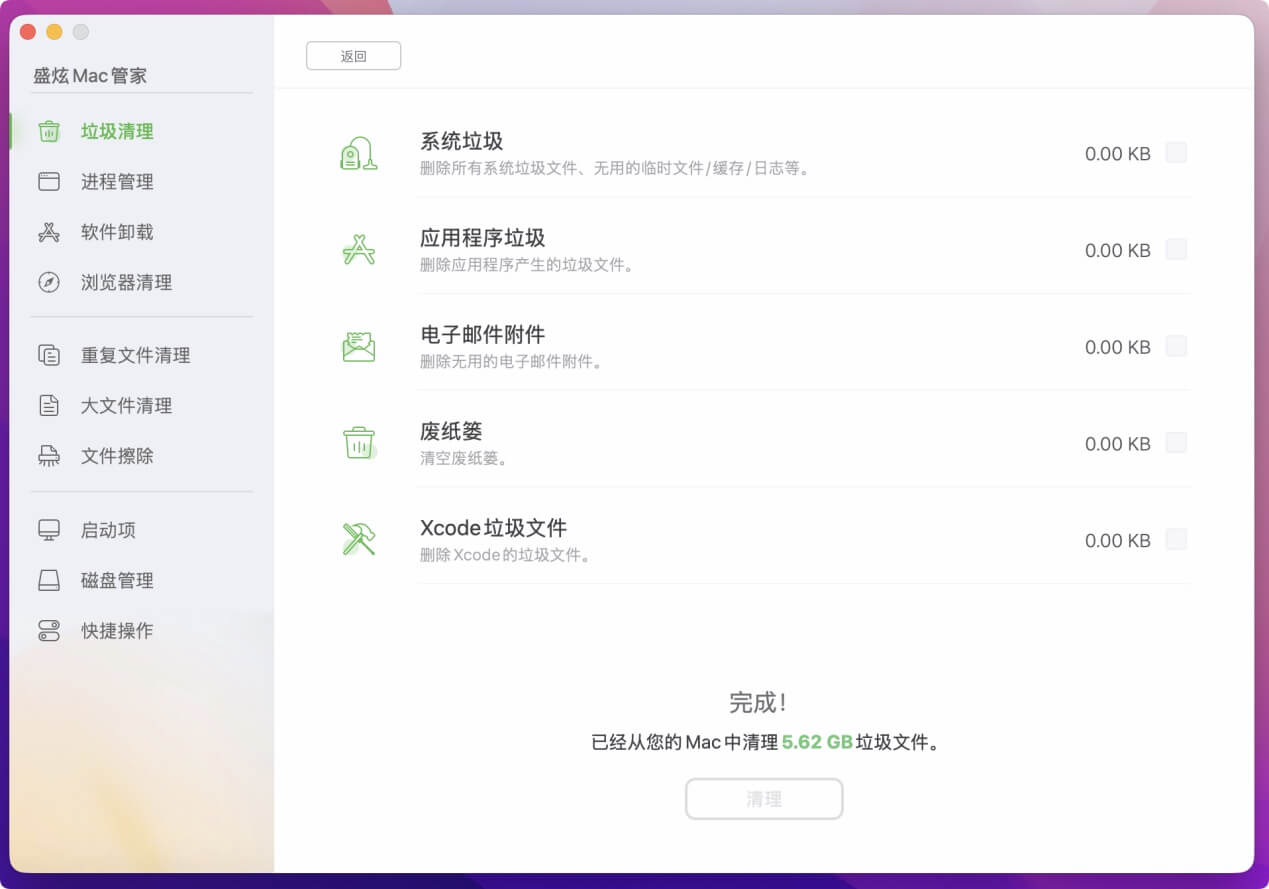Click the 返回 back button

(x=353, y=56)
